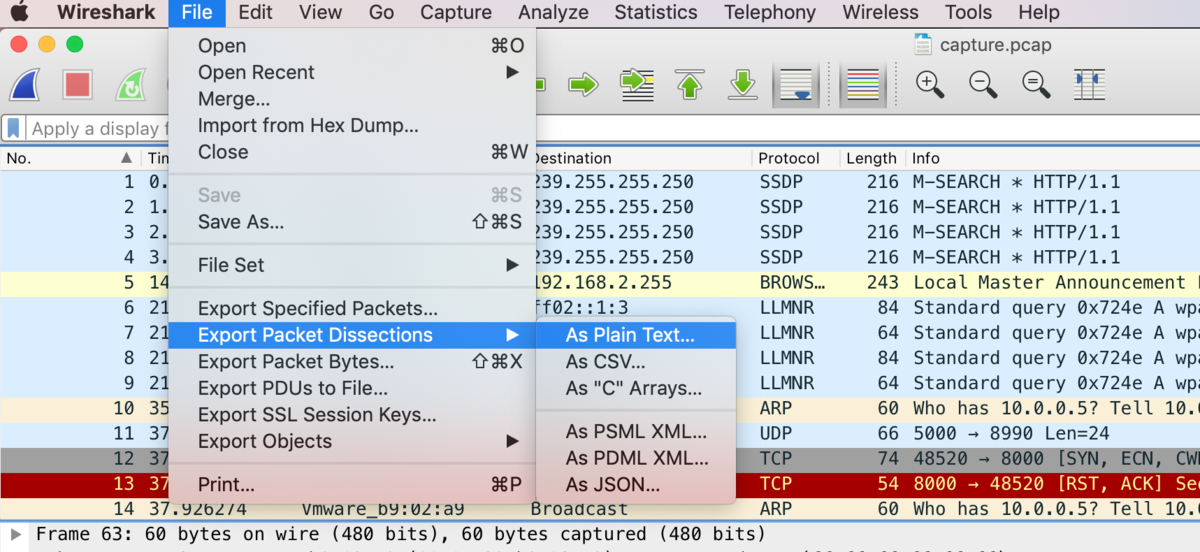Viewport: 1200px width, 552px height.
Task: Select packet 10 ARP Who has 10.0.0.5 row
Action: coord(600,409)
